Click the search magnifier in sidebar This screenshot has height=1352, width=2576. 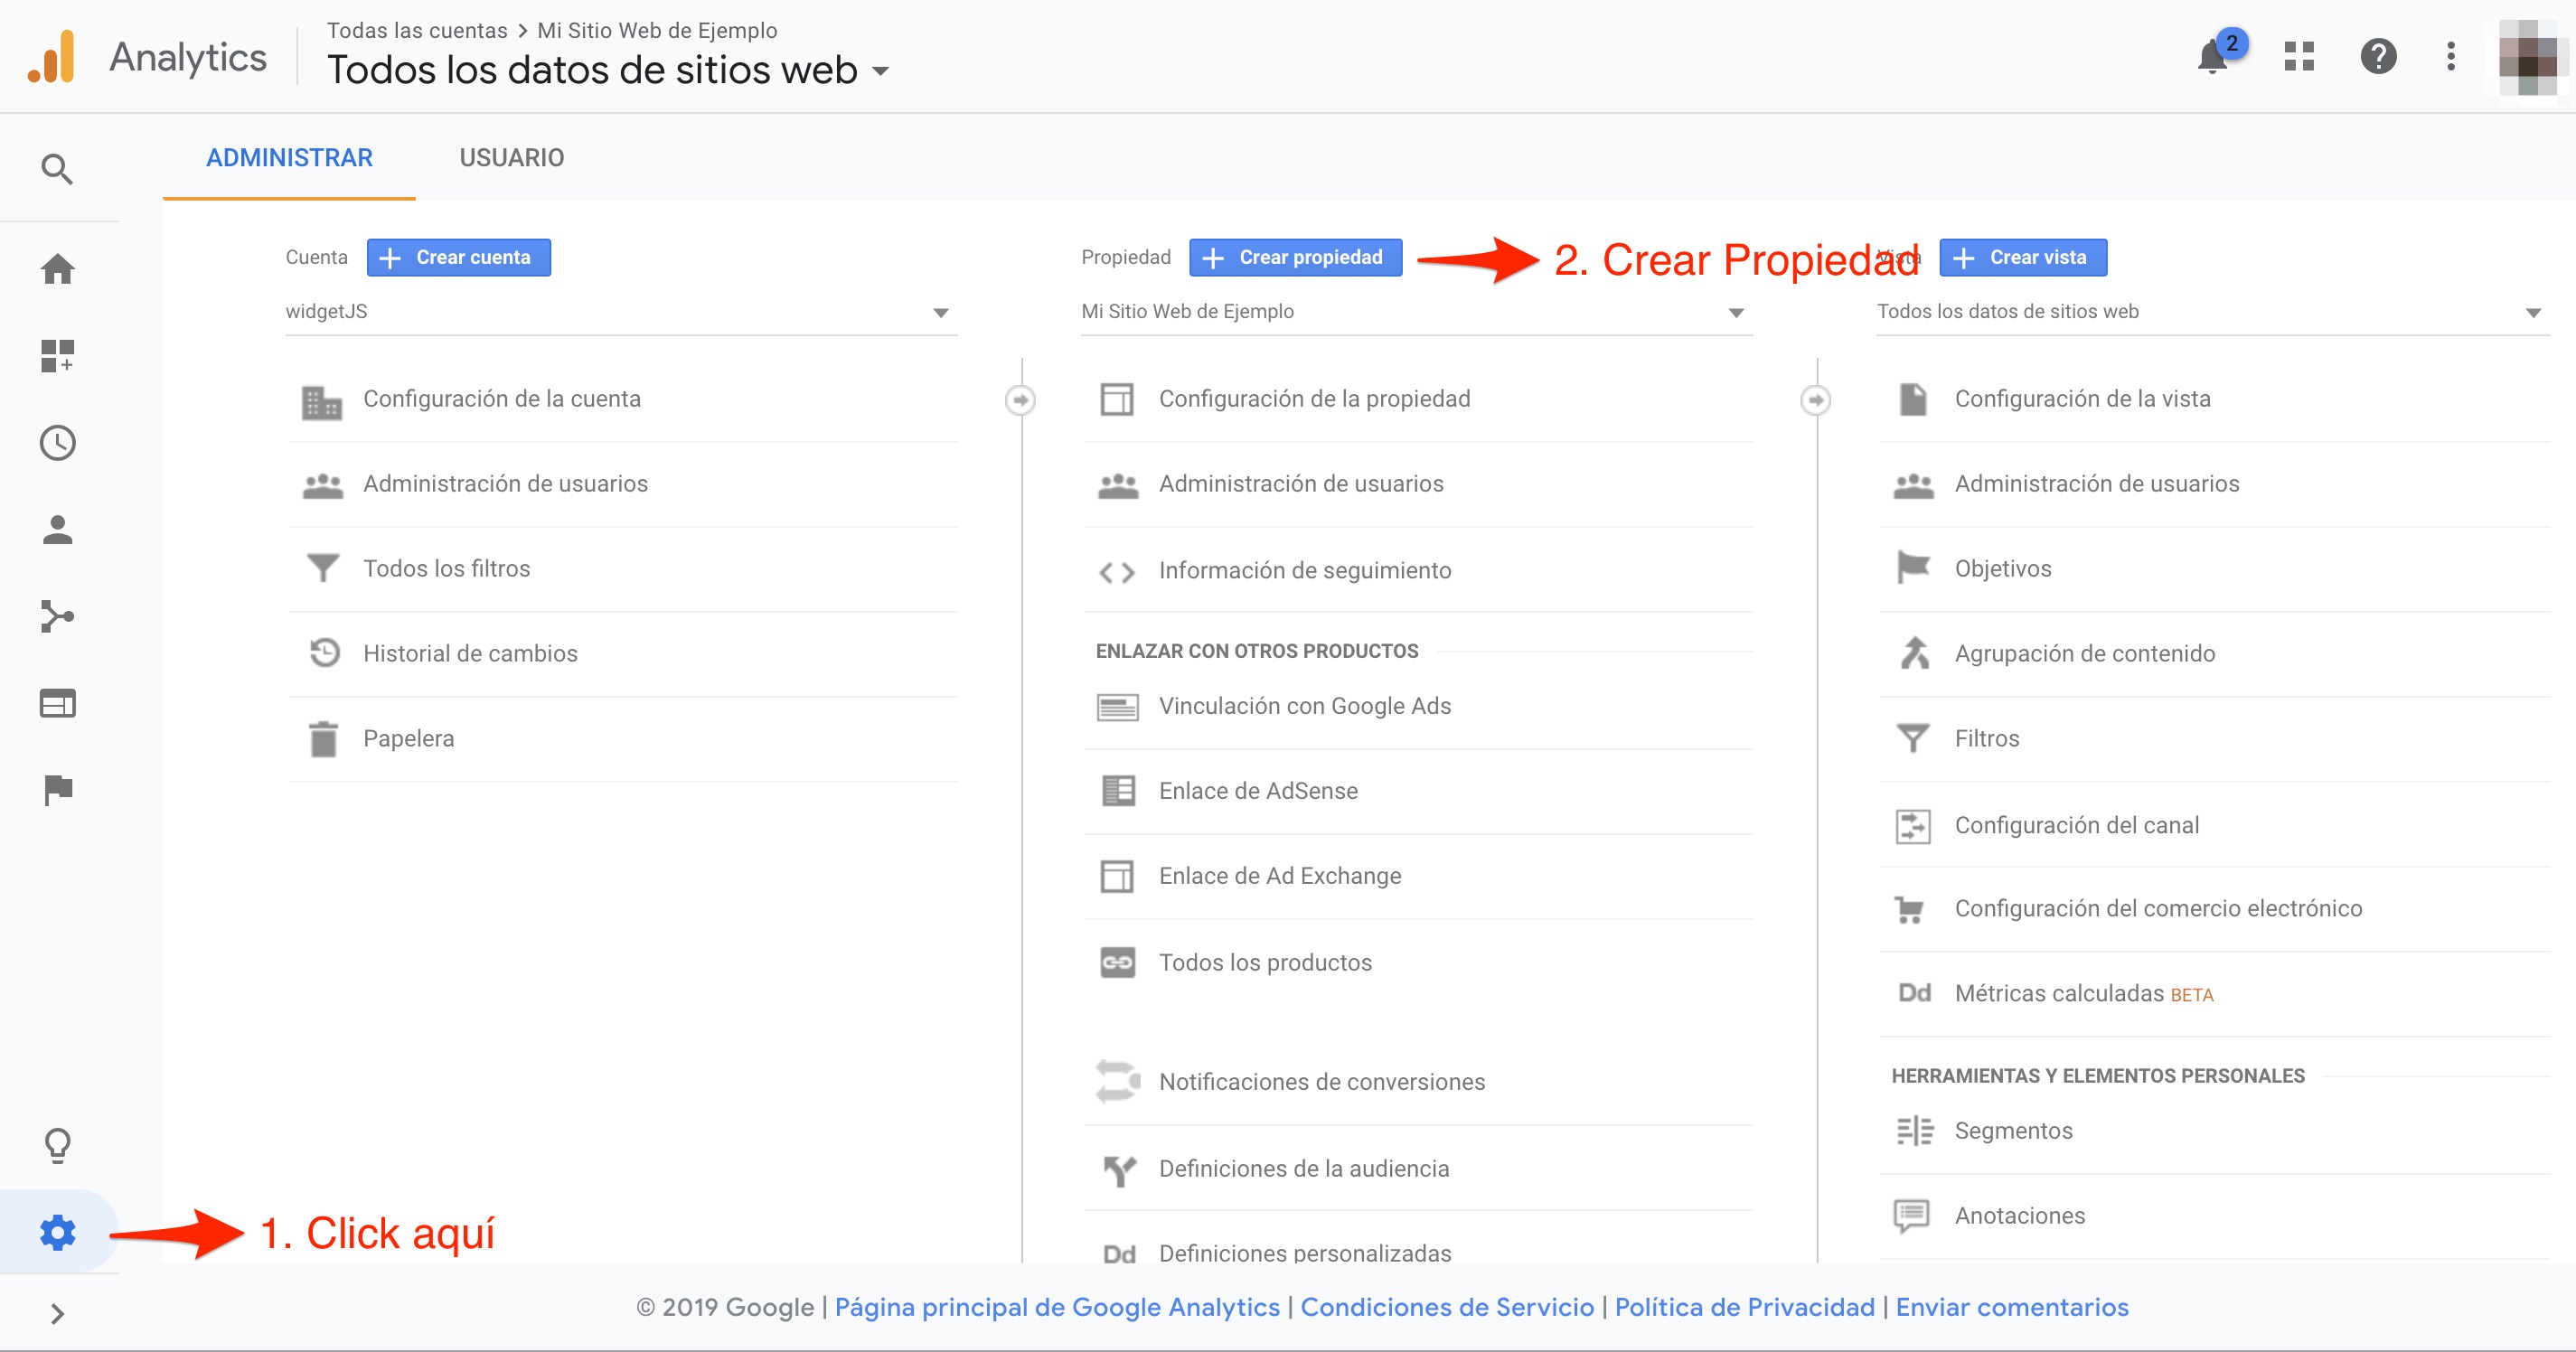click(57, 169)
